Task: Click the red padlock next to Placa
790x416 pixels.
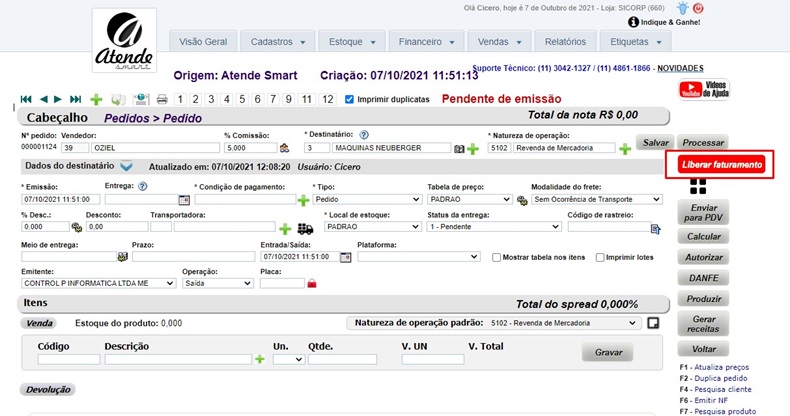Action: 312,284
